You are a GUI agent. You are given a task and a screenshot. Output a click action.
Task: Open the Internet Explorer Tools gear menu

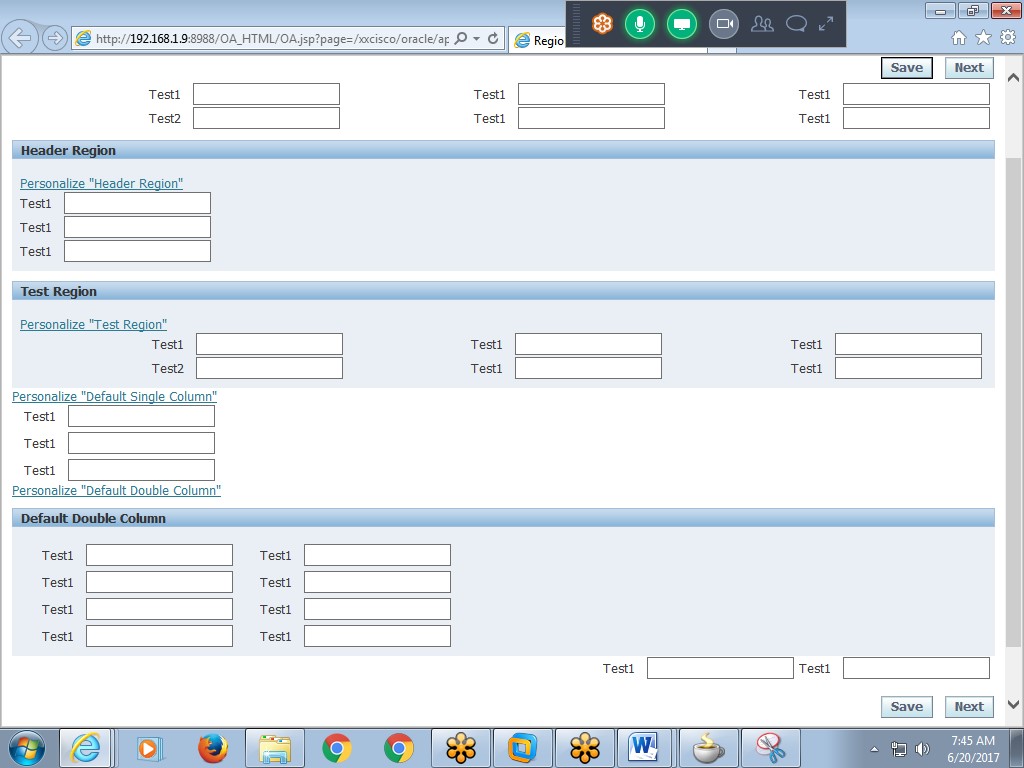(x=1008, y=37)
